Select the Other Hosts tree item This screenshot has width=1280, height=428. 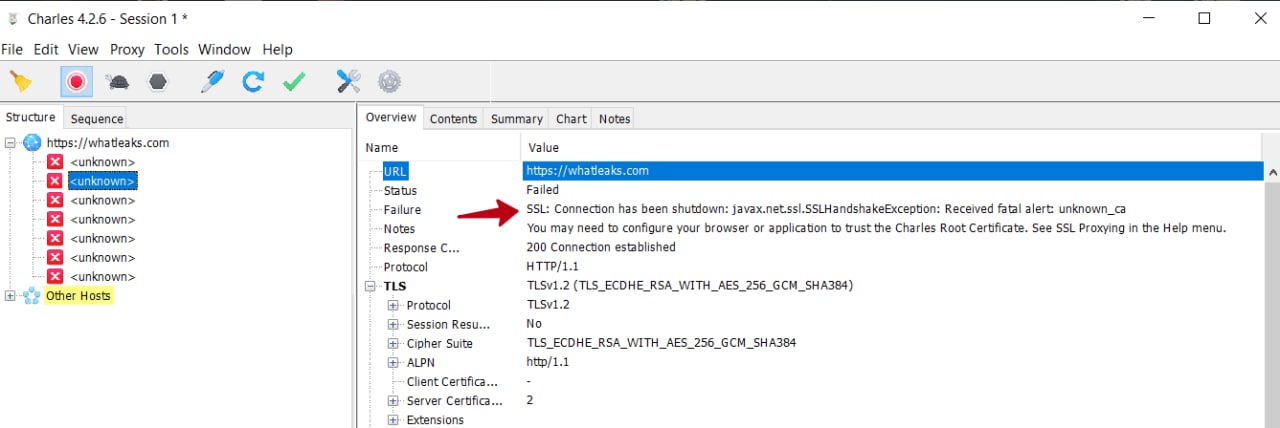point(78,296)
